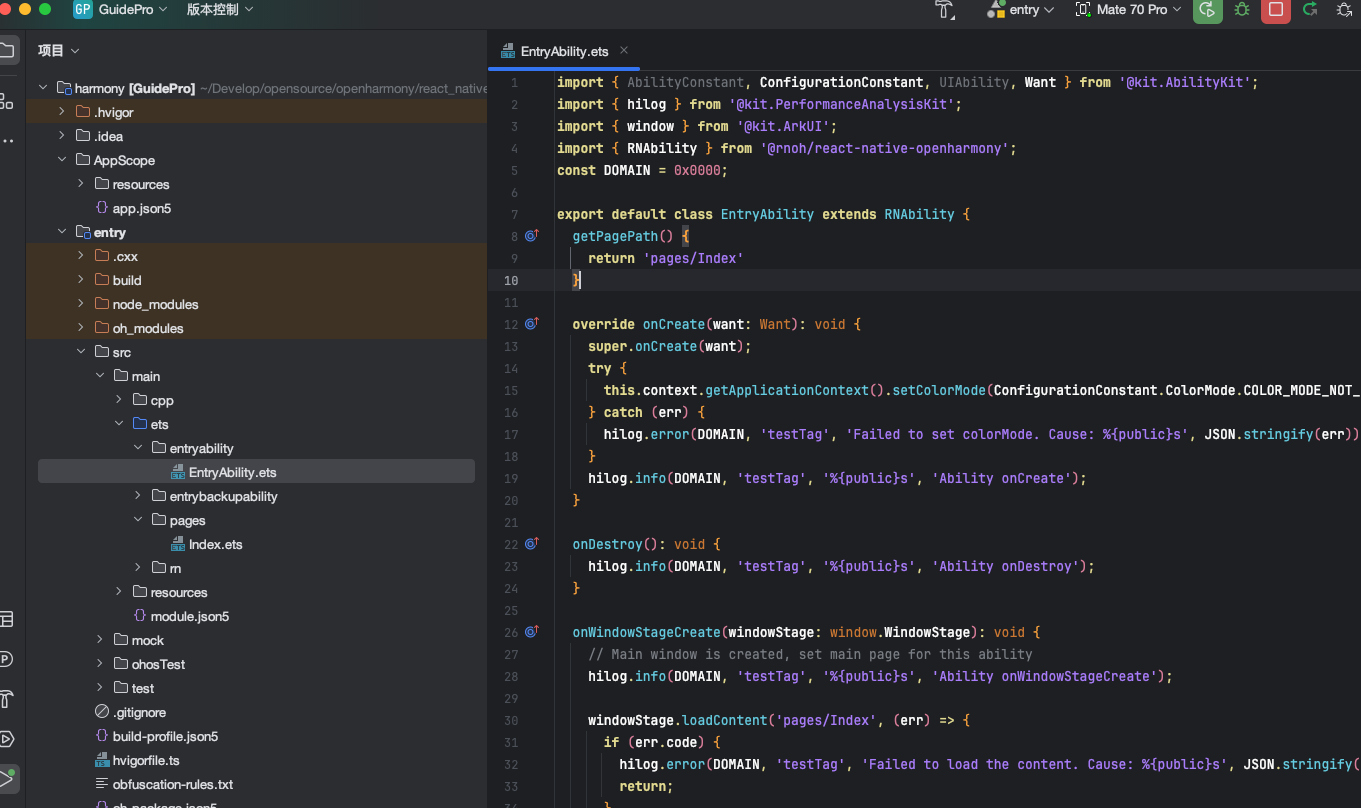Expand the resources folder under AppScope
This screenshot has height=808, width=1361.
point(81,184)
